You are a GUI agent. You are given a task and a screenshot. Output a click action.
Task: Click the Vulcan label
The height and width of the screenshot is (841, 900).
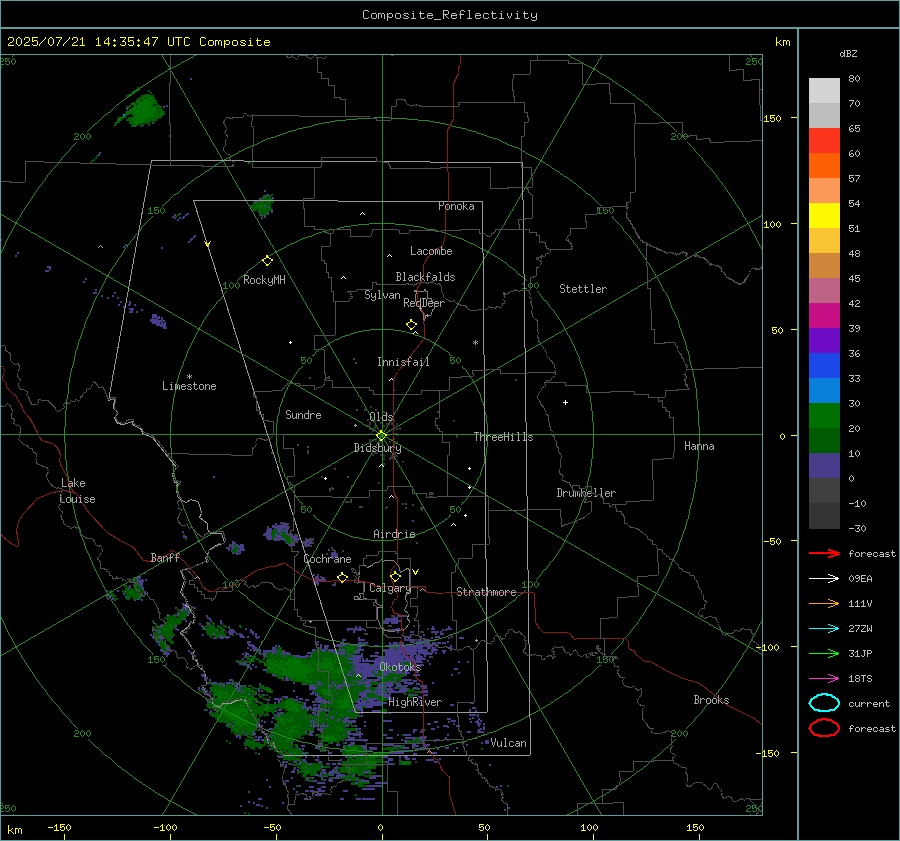point(508,743)
